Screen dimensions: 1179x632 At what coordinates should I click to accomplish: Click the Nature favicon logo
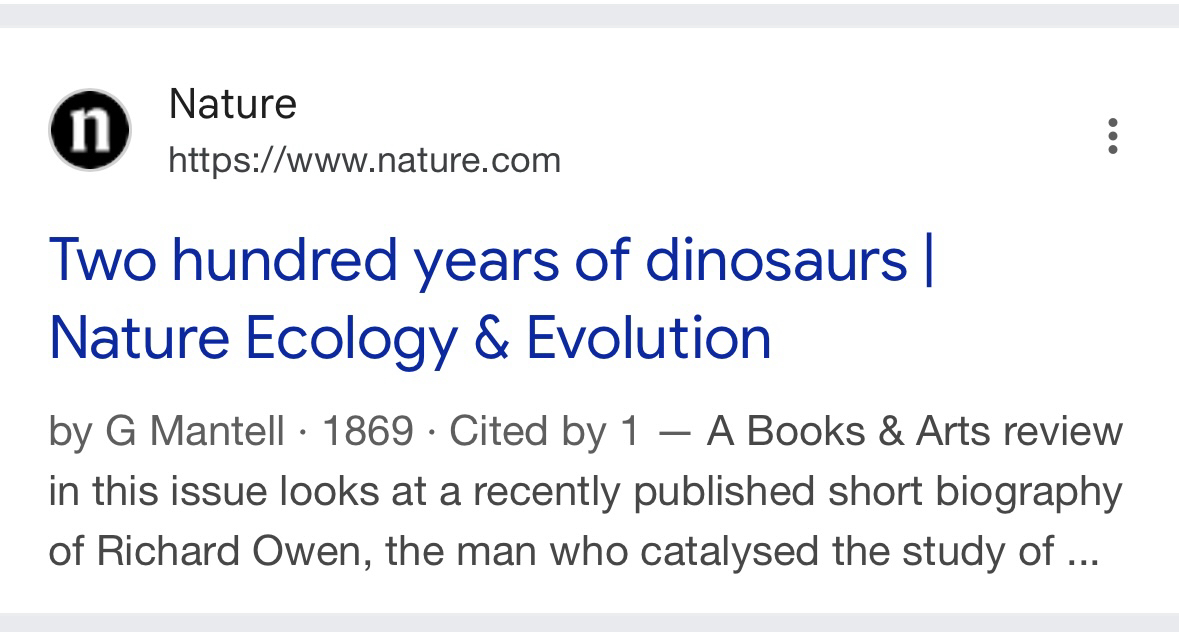[89, 131]
